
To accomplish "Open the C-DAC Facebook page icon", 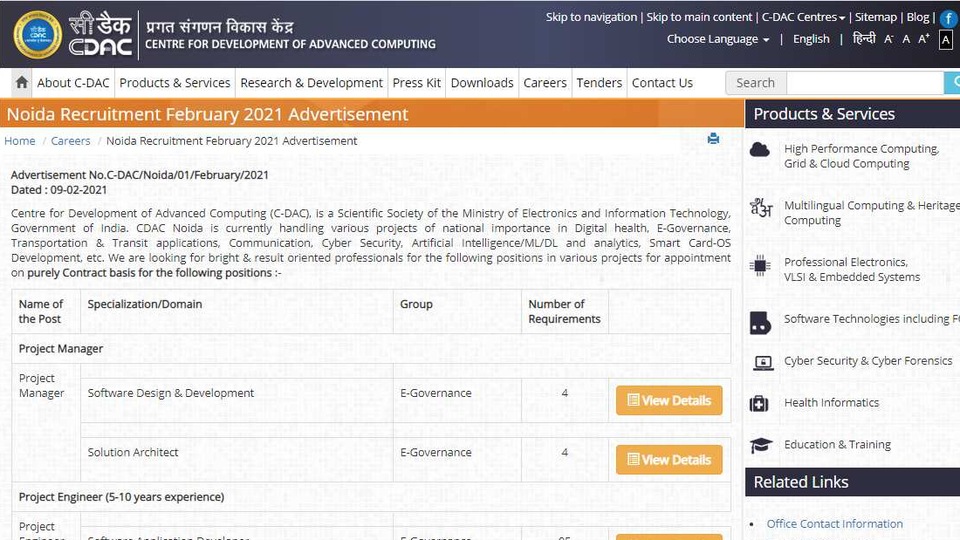I will pyautogui.click(x=948, y=18).
